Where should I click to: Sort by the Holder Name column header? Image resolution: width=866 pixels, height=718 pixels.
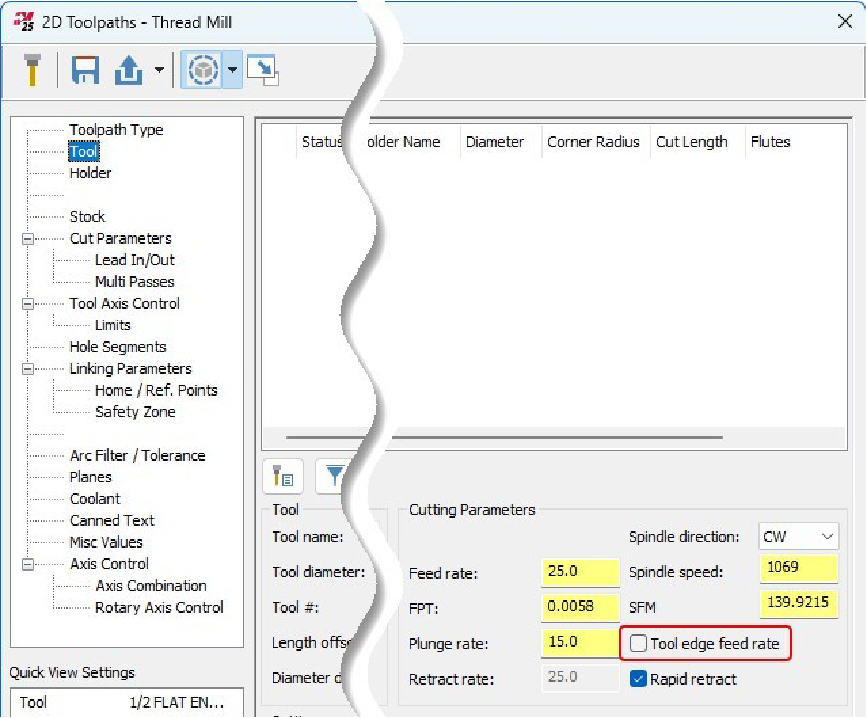[x=403, y=142]
